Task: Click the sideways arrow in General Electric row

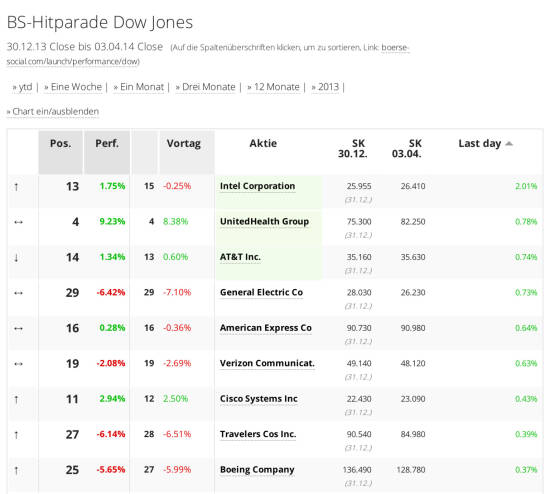Action: (x=18, y=293)
